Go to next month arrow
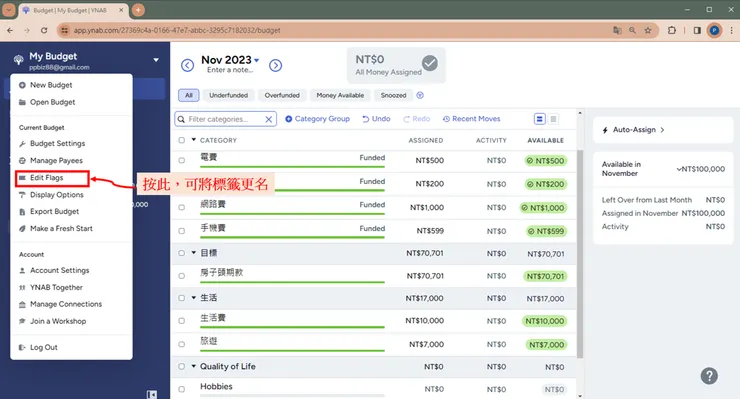The image size is (740, 399). [276, 65]
